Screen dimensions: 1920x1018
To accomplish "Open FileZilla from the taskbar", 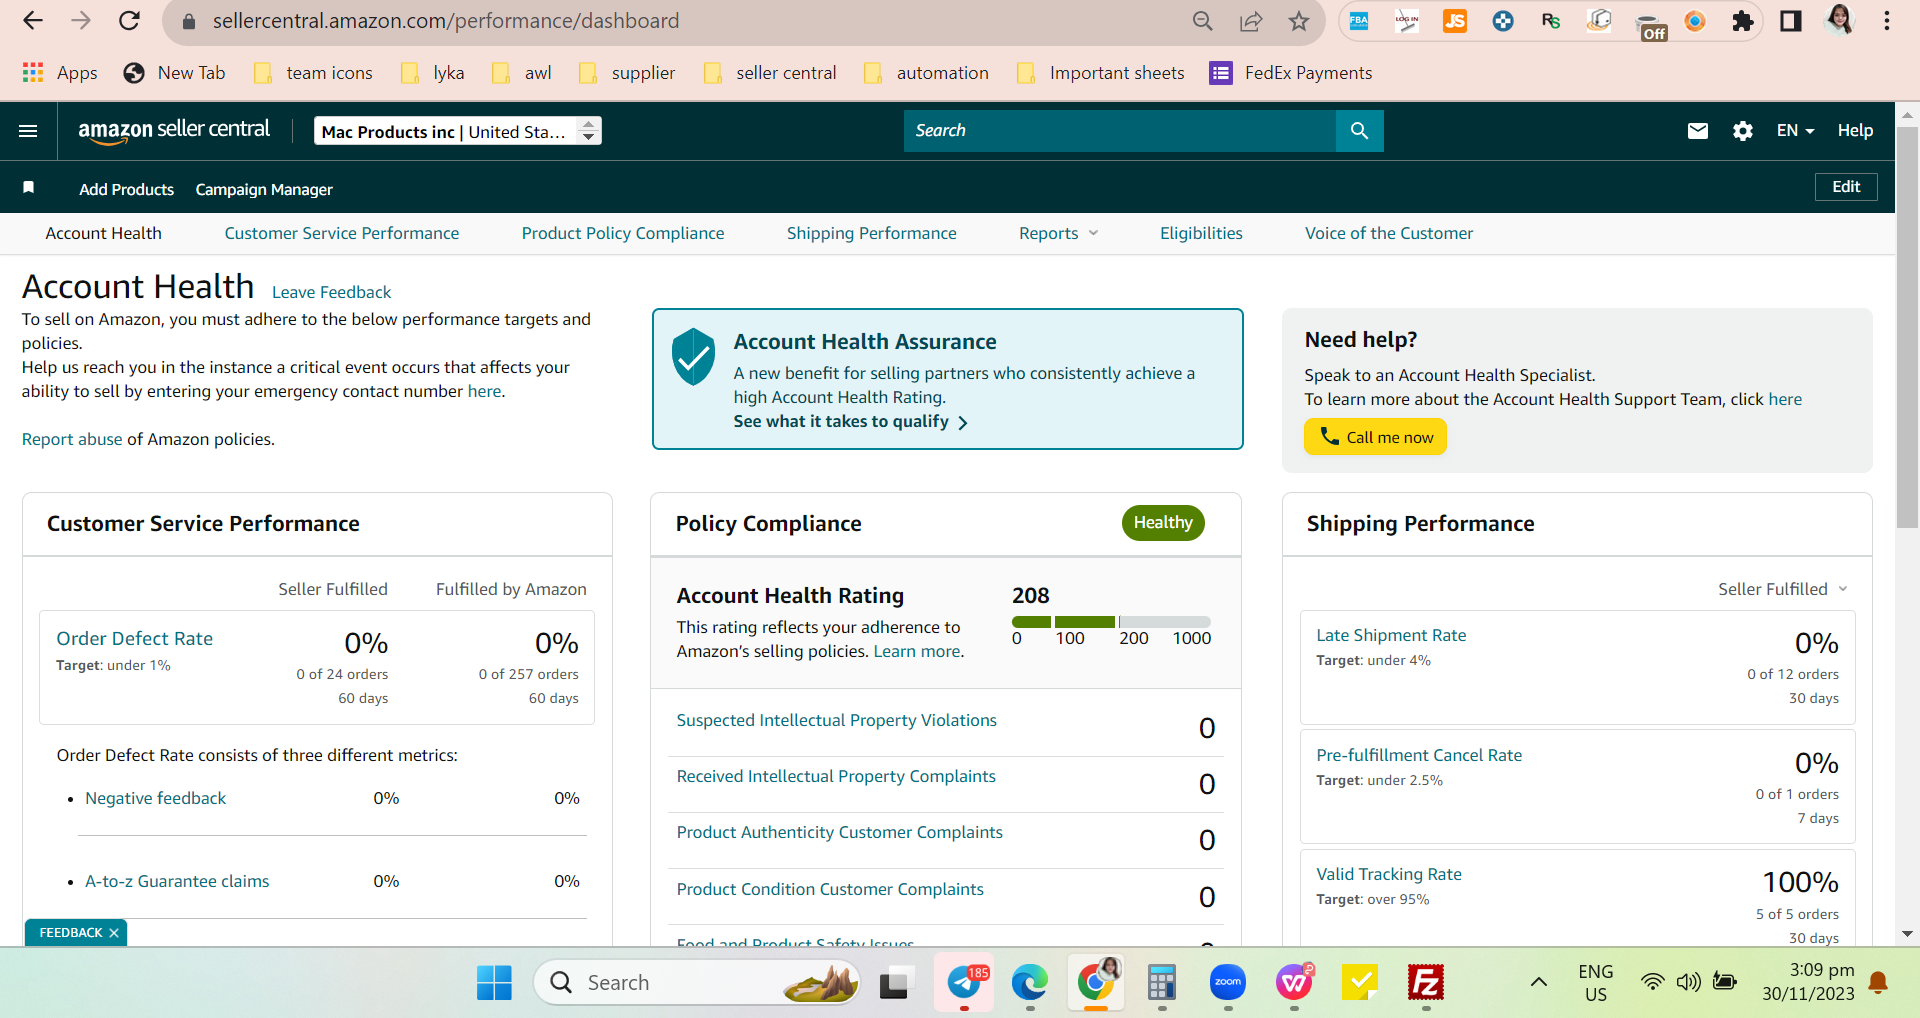I will pos(1425,983).
